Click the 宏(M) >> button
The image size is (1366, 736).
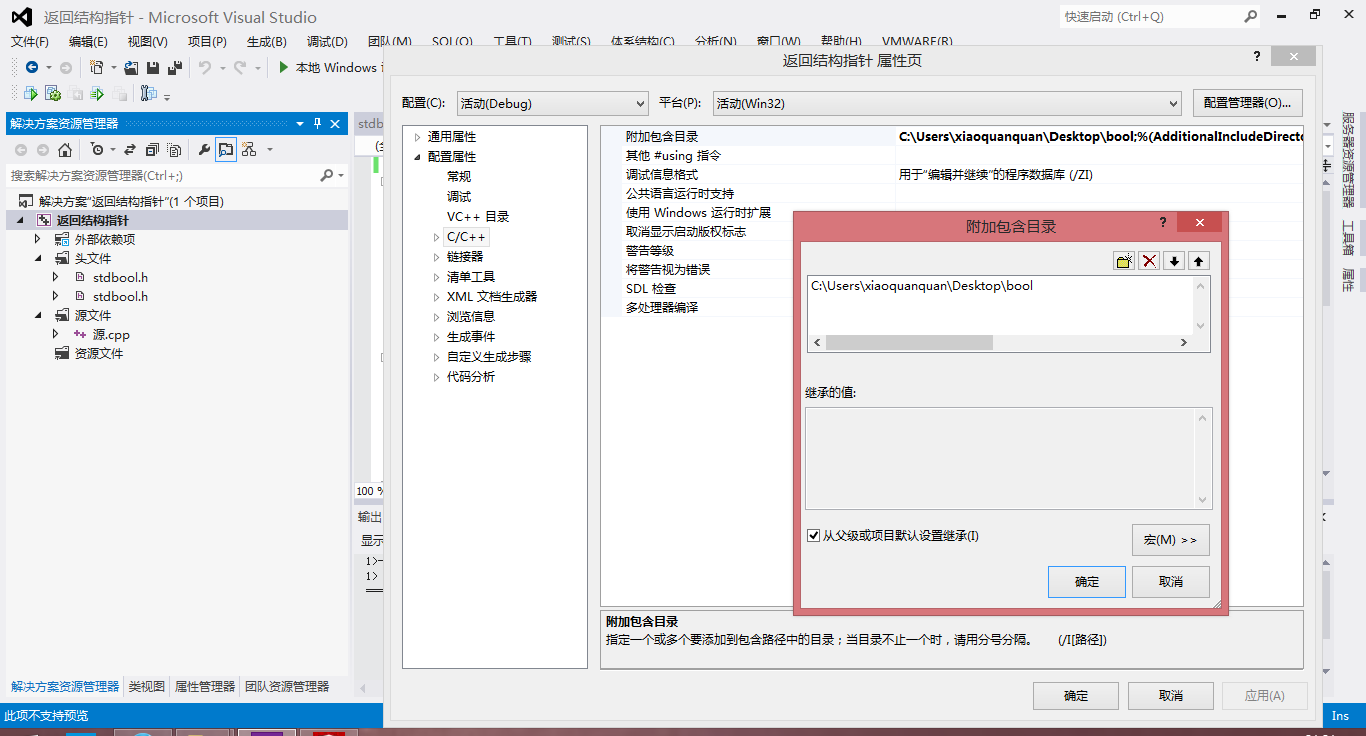pos(1171,540)
